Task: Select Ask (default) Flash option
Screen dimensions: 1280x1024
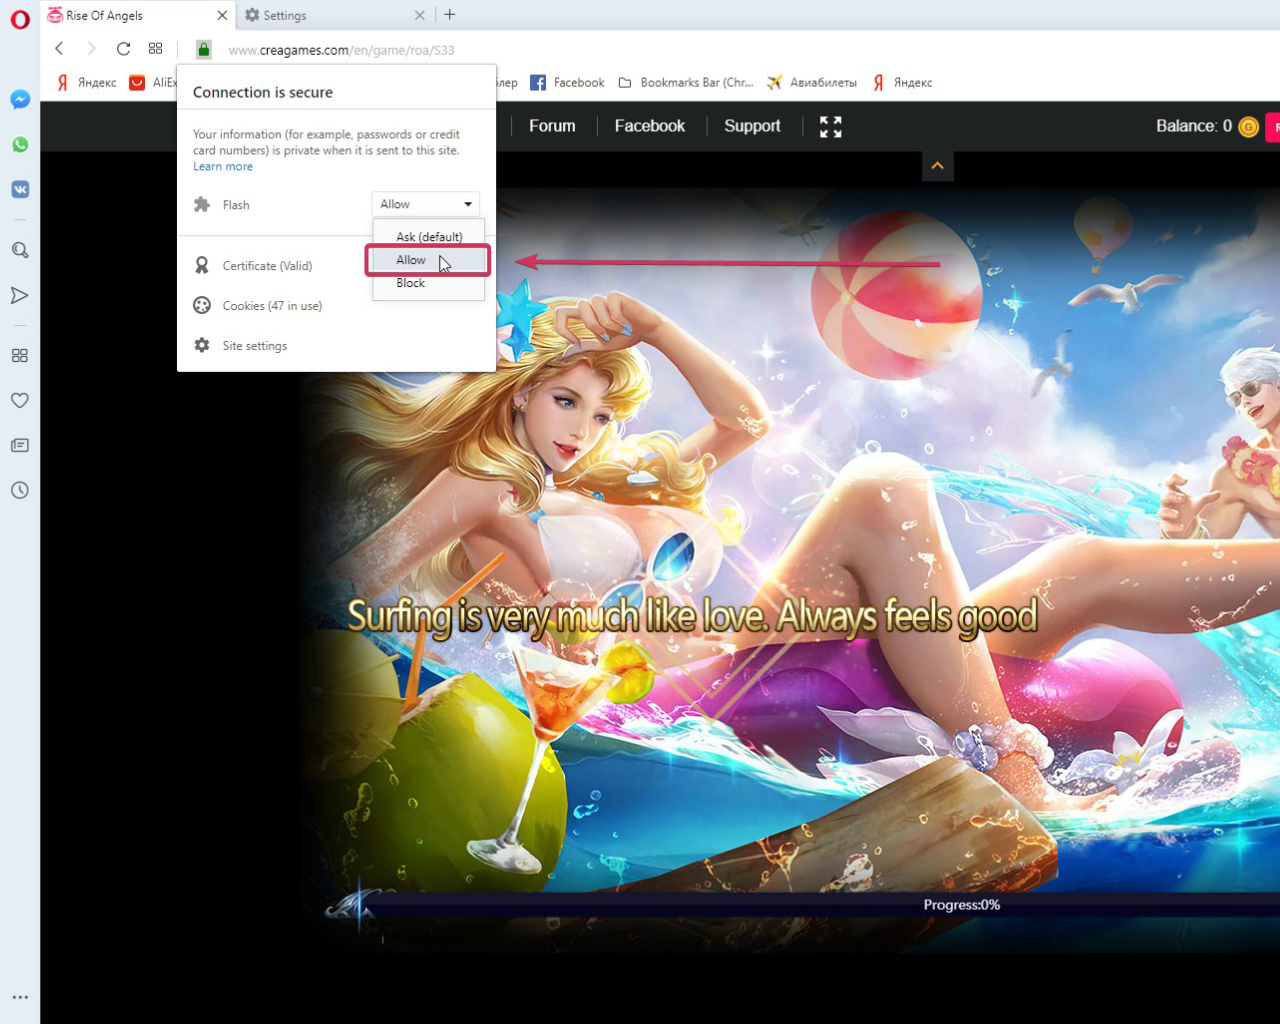Action: [x=429, y=237]
